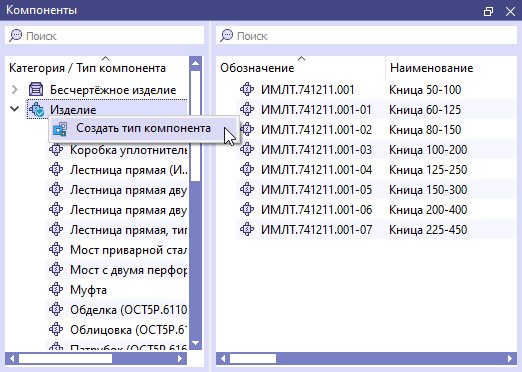The width and height of the screenshot is (522, 372).
Task: Click the 'Изделие' category icon
Action: 36,109
